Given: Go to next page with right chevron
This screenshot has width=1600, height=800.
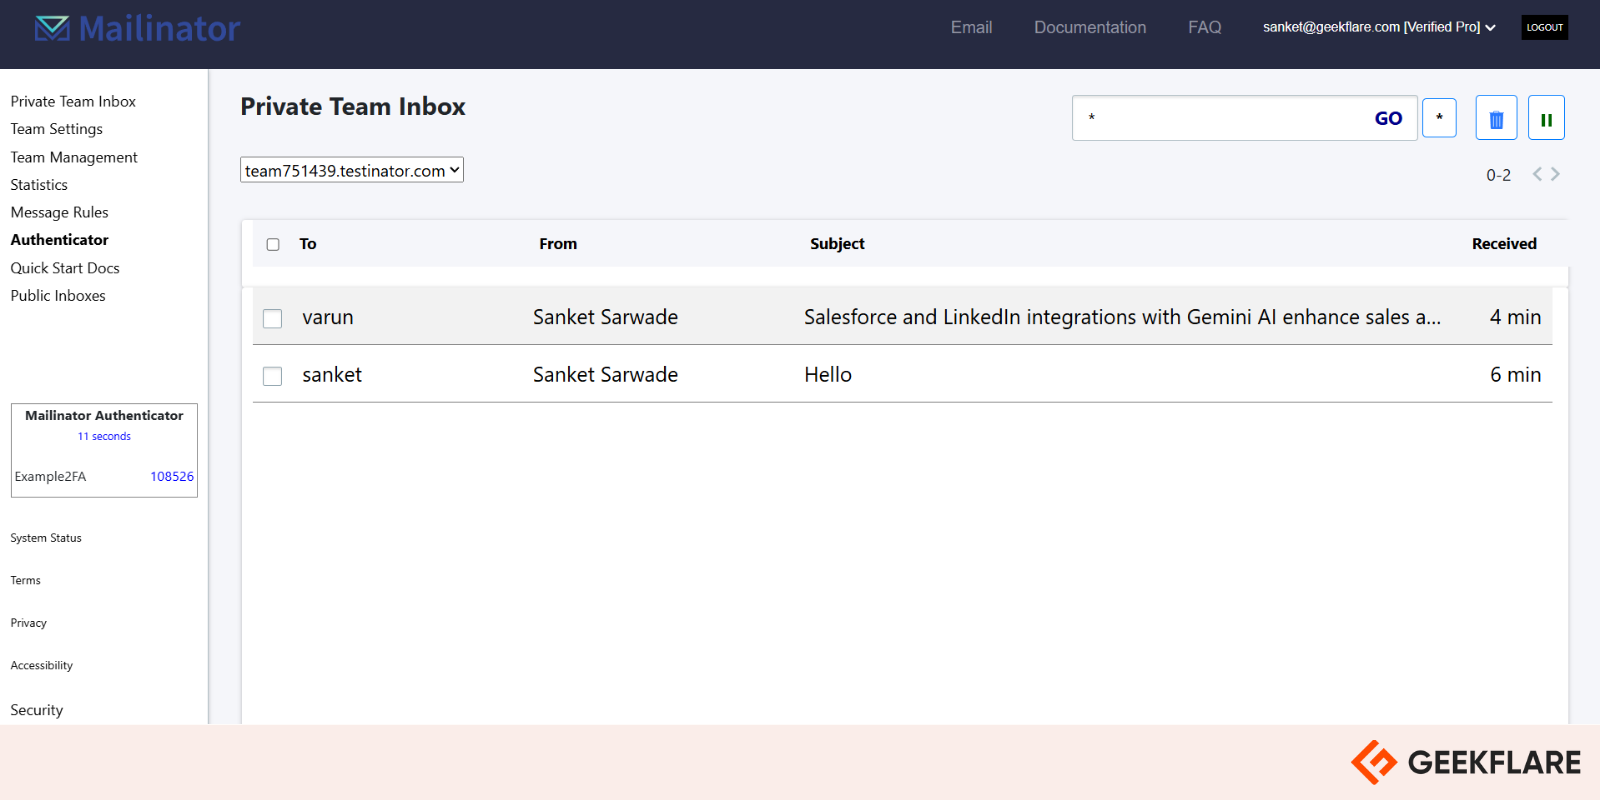Looking at the screenshot, I should (1556, 174).
